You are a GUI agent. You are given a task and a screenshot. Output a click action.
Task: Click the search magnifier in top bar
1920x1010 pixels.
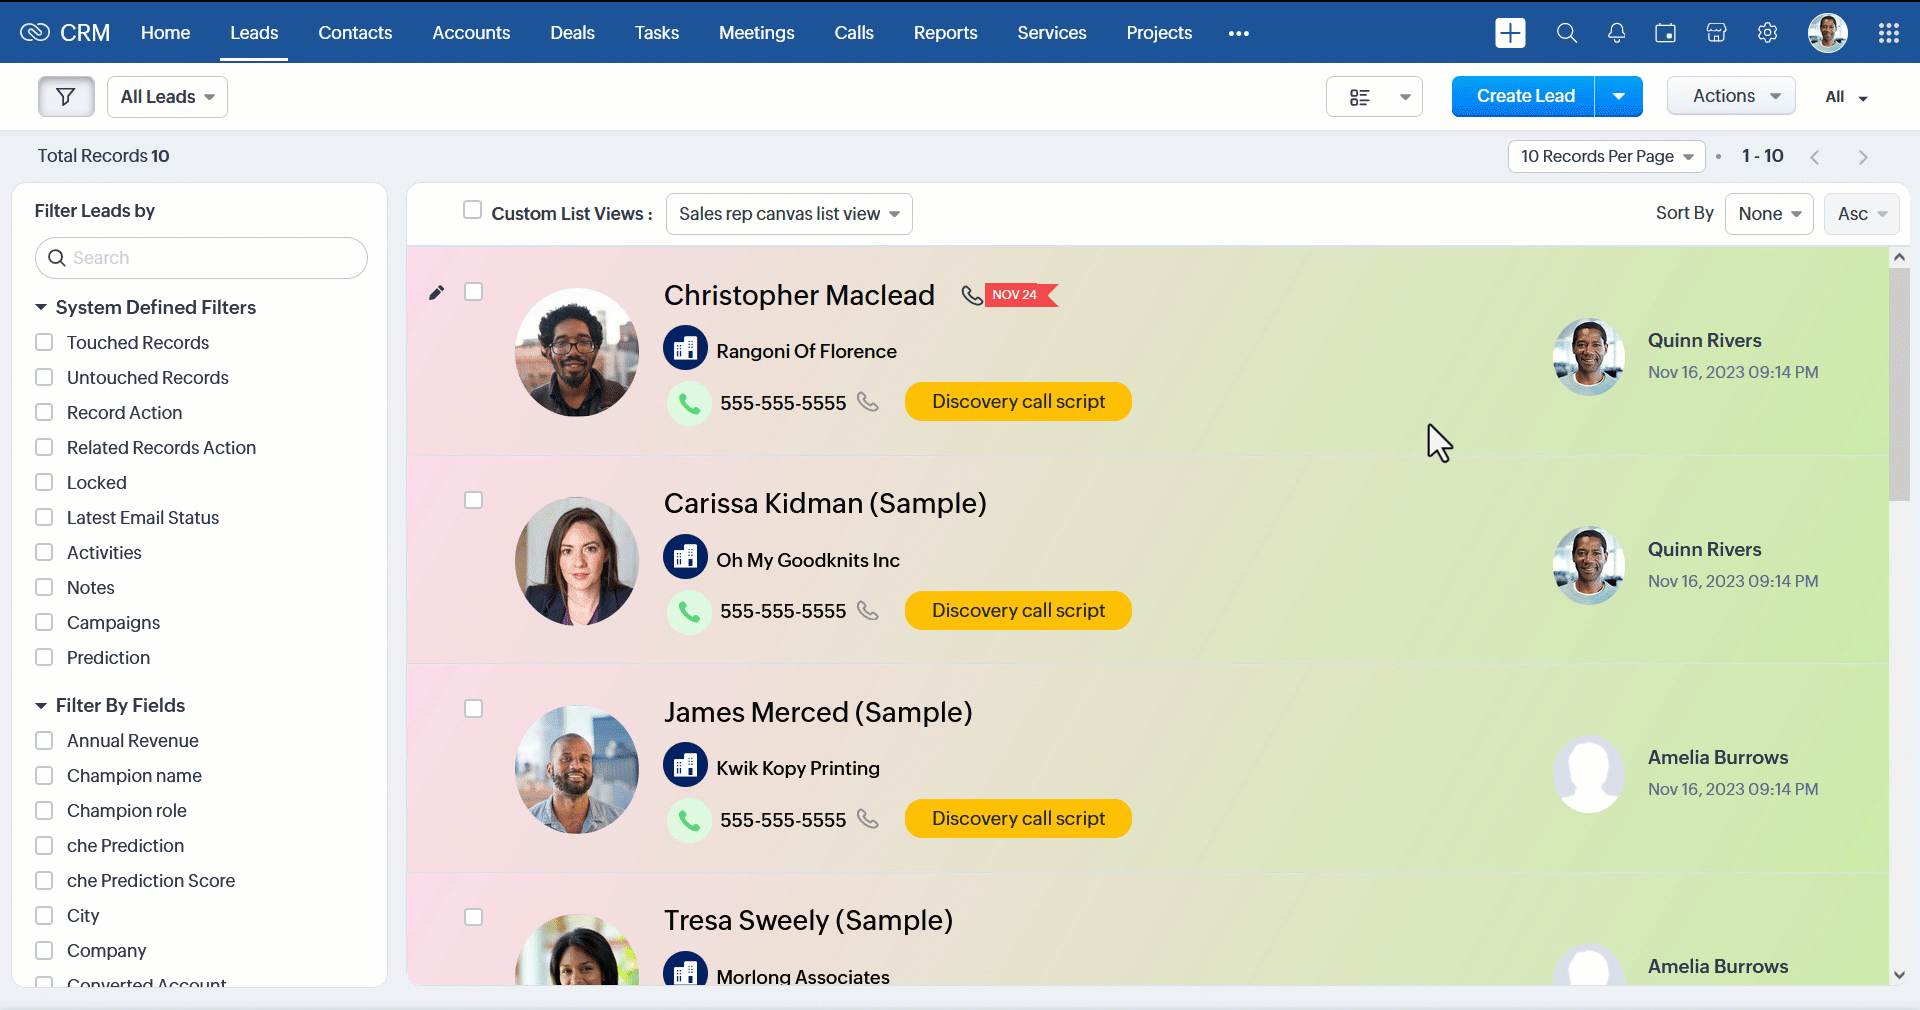(x=1566, y=33)
